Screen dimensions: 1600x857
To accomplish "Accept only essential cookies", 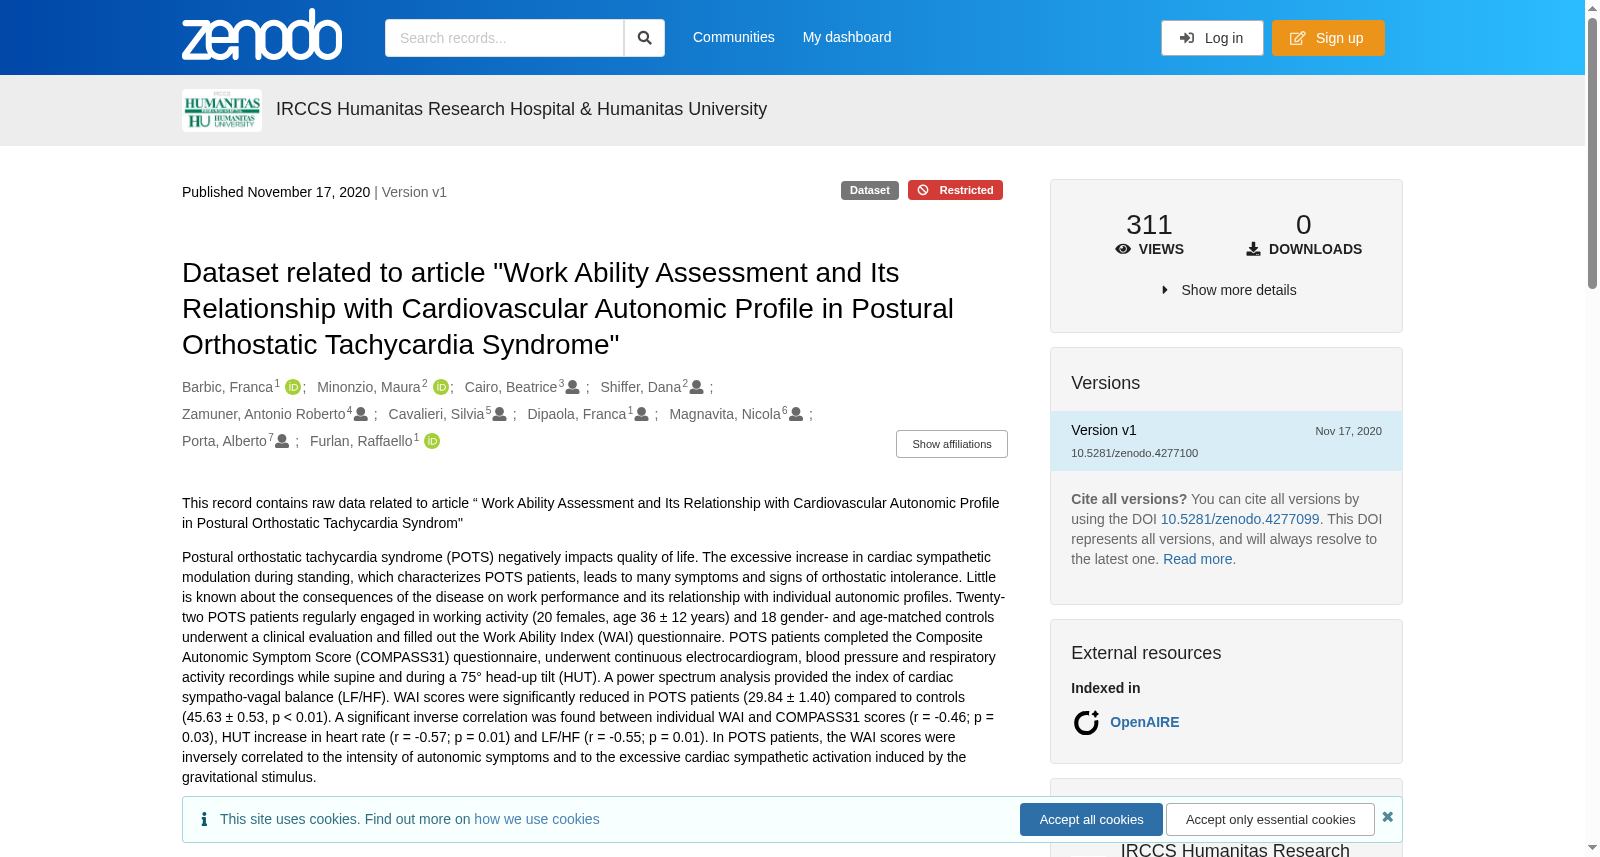I will [1270, 819].
